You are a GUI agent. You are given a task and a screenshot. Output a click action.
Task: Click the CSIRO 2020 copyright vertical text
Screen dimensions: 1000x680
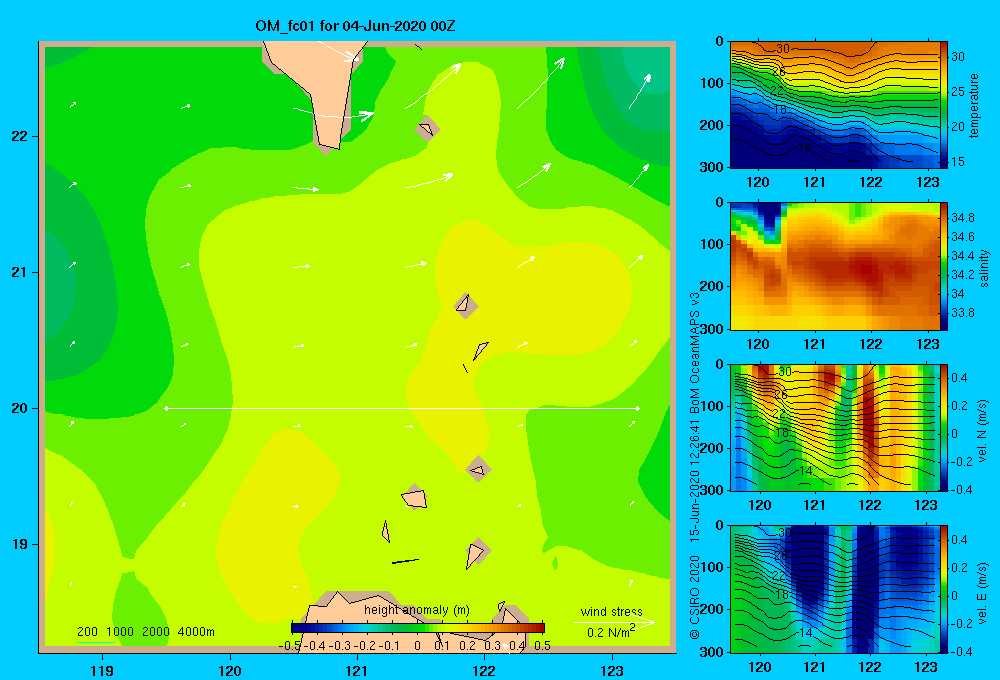(x=695, y=598)
